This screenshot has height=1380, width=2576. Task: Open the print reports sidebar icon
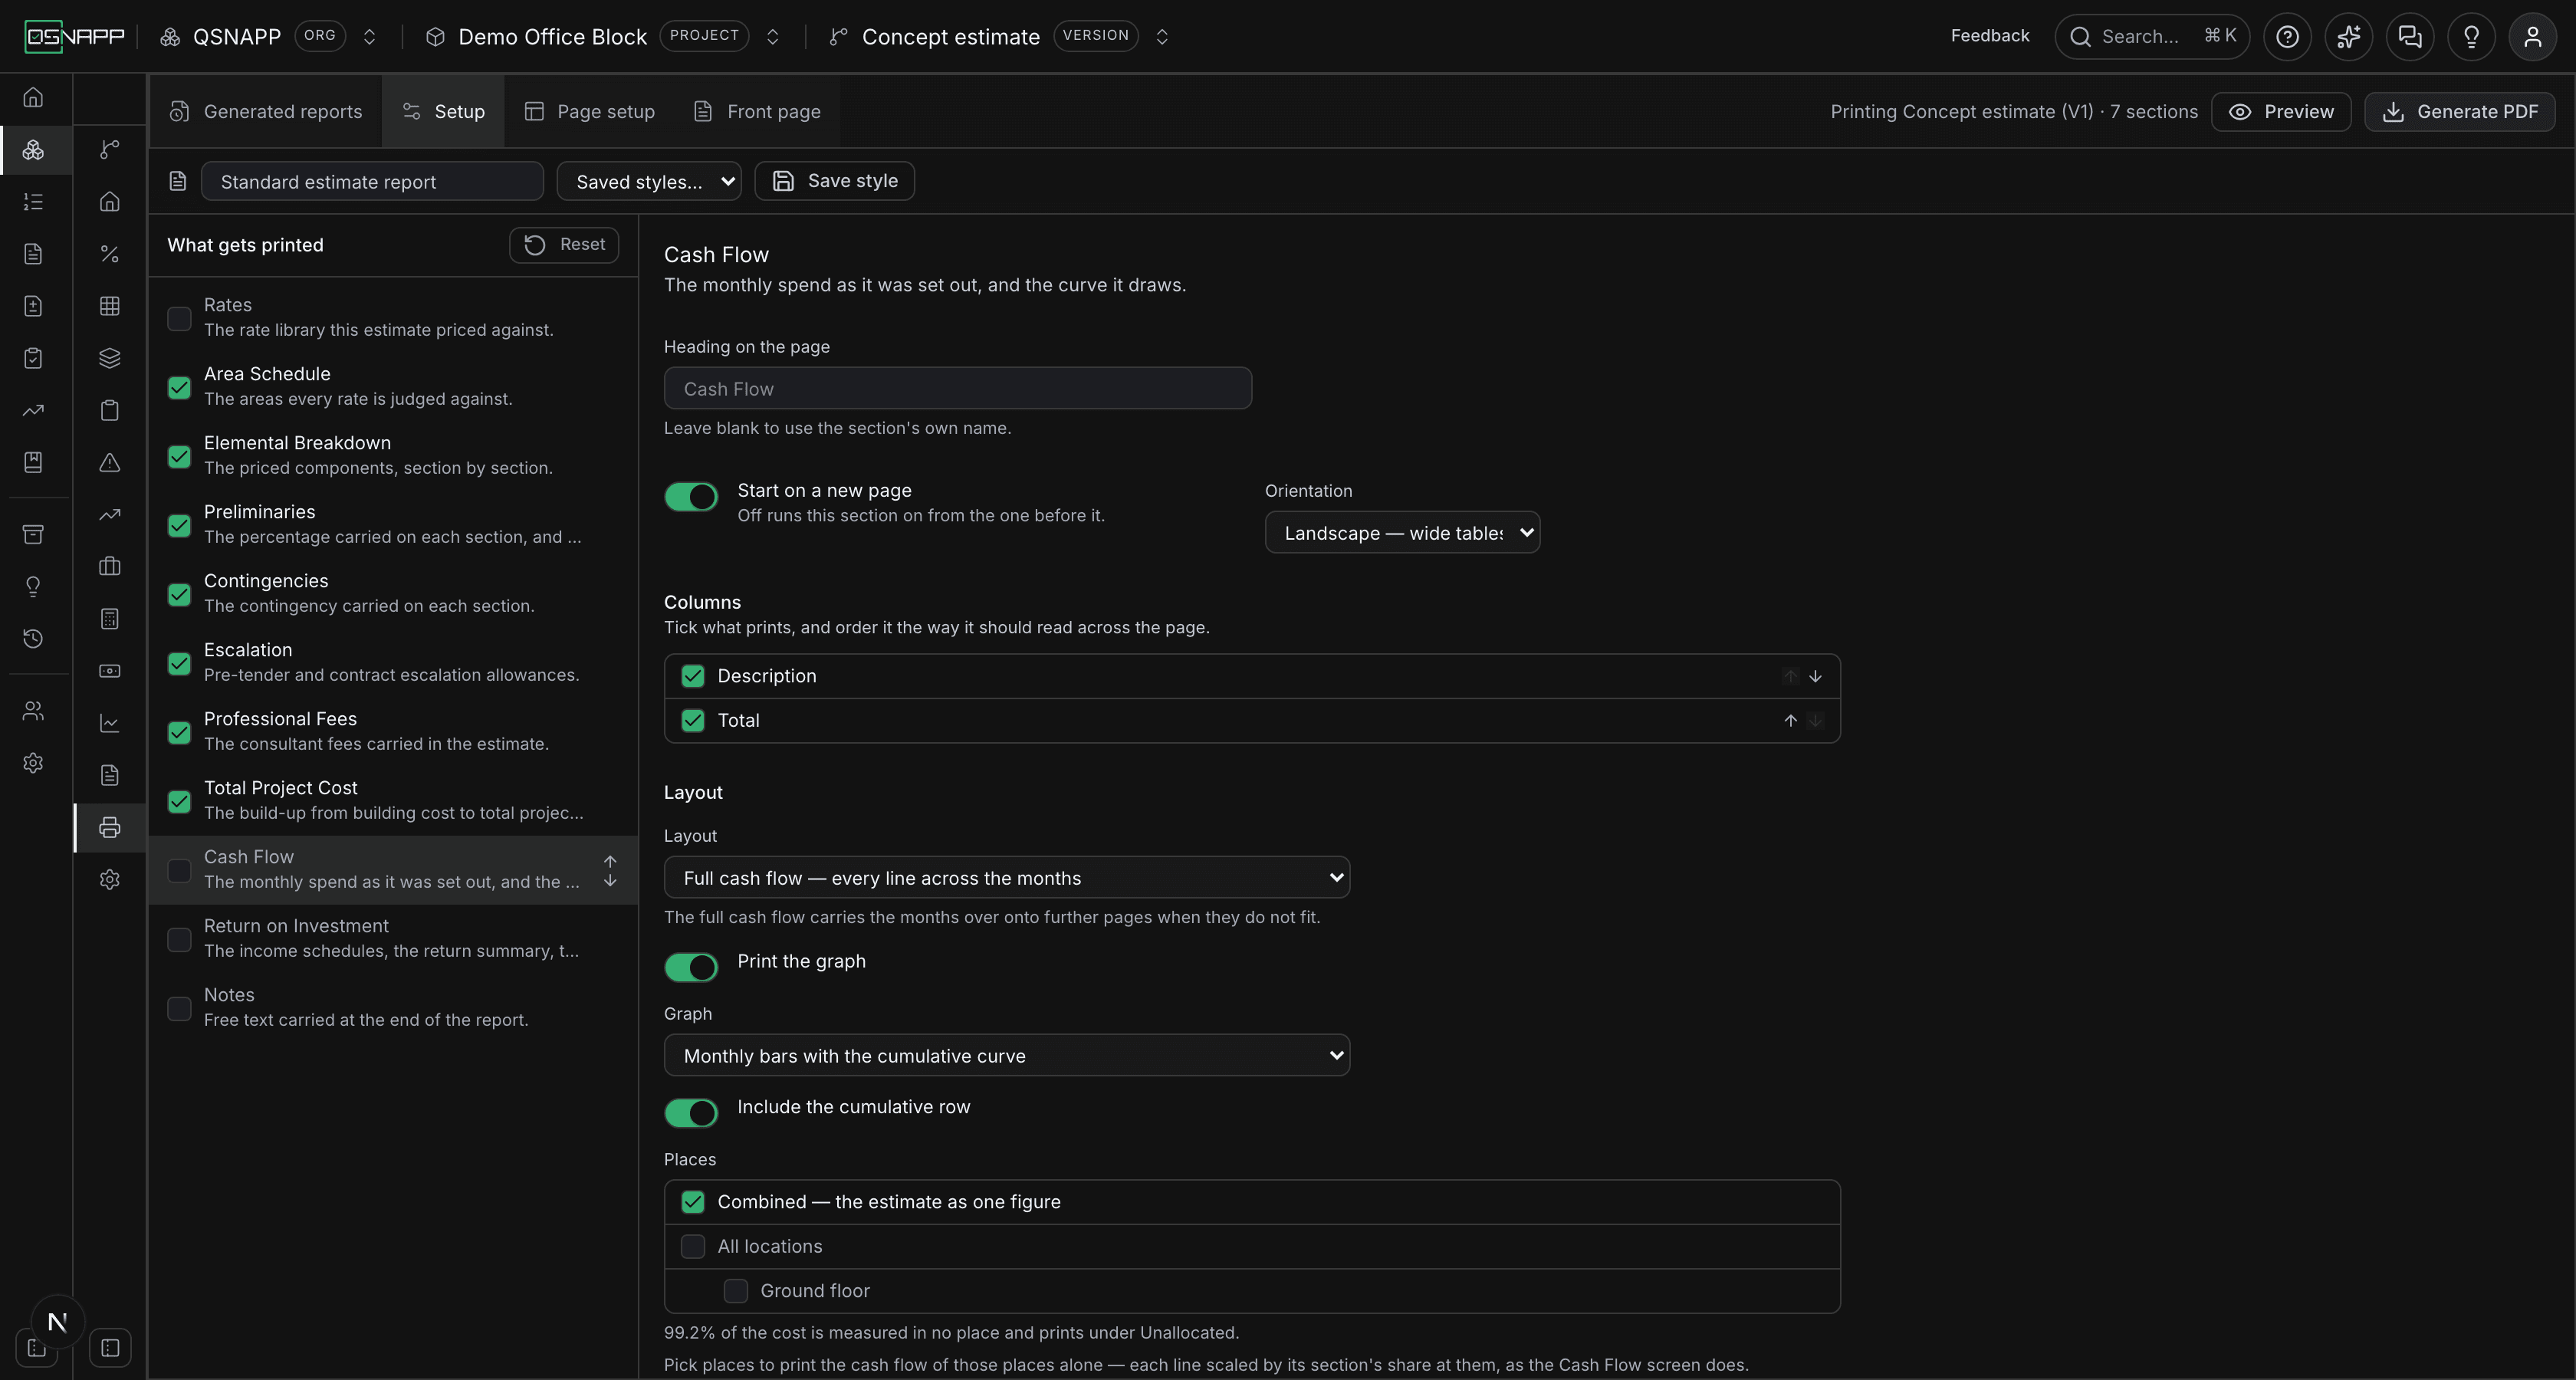pyautogui.click(x=110, y=827)
